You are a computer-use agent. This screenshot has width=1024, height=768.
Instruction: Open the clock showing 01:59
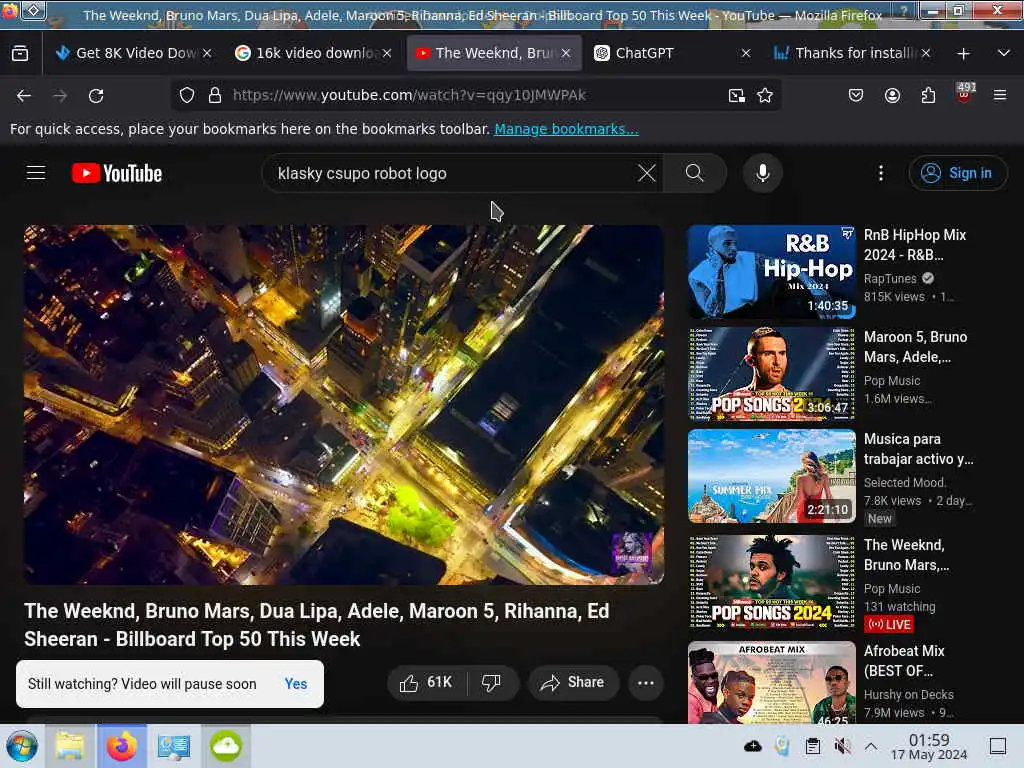[x=929, y=747]
